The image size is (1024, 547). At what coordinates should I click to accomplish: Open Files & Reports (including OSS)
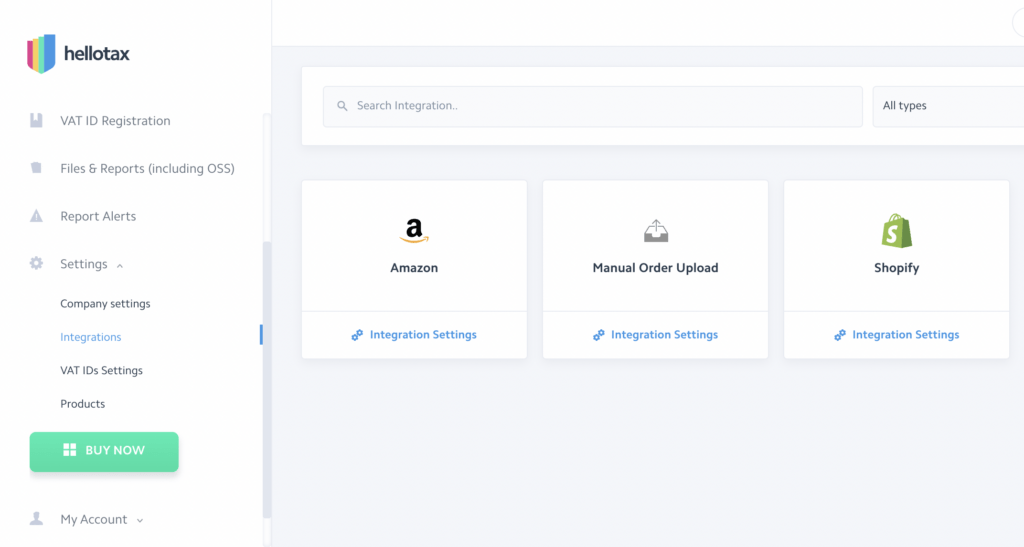tap(148, 168)
